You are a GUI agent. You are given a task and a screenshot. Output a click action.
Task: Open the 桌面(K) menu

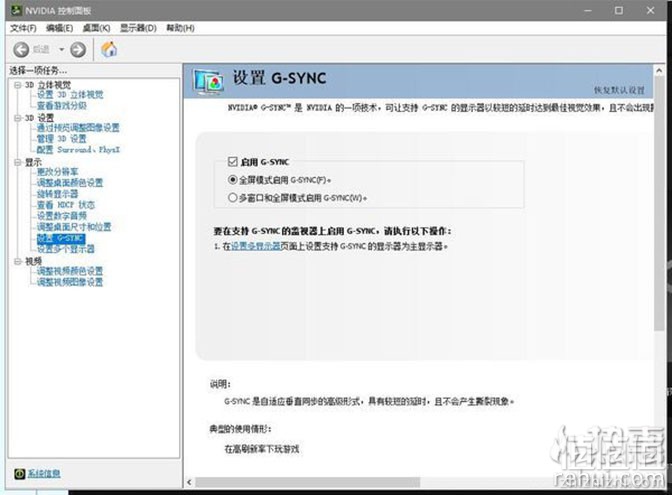pyautogui.click(x=96, y=28)
